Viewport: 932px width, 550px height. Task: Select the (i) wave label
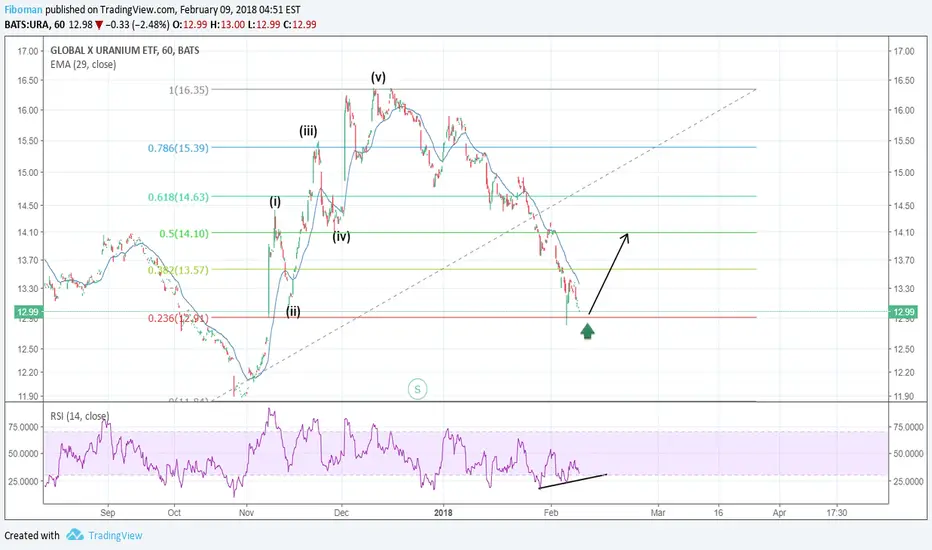tap(275, 202)
